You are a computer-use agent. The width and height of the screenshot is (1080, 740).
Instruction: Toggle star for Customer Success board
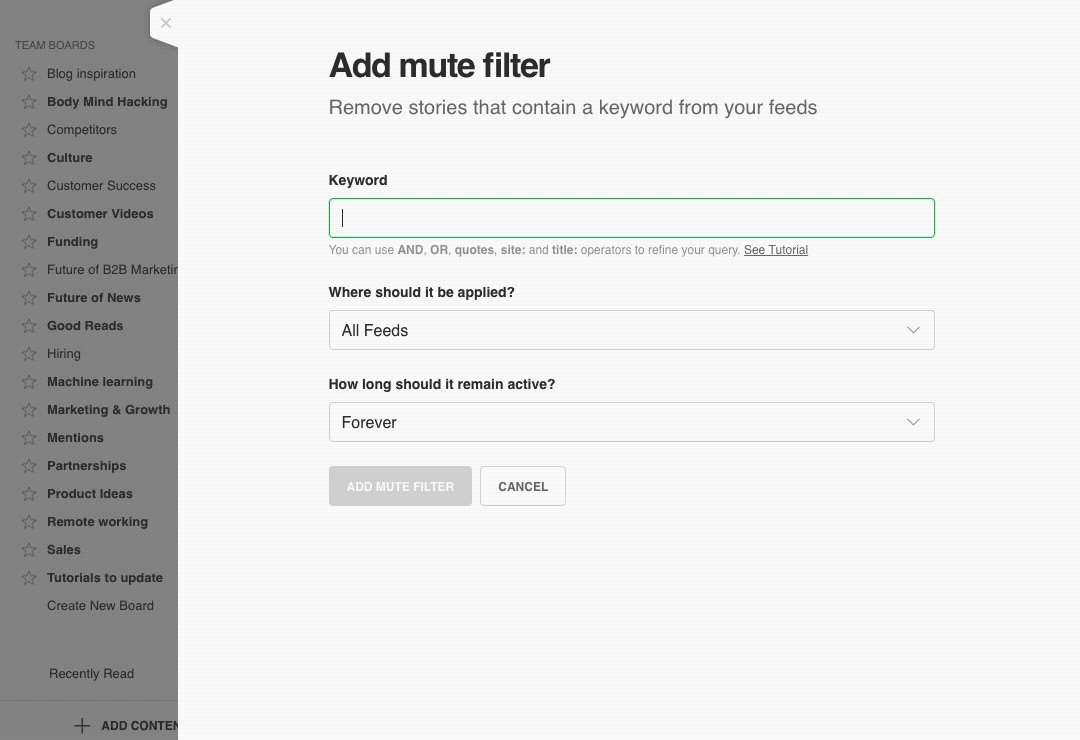pyautogui.click(x=29, y=186)
